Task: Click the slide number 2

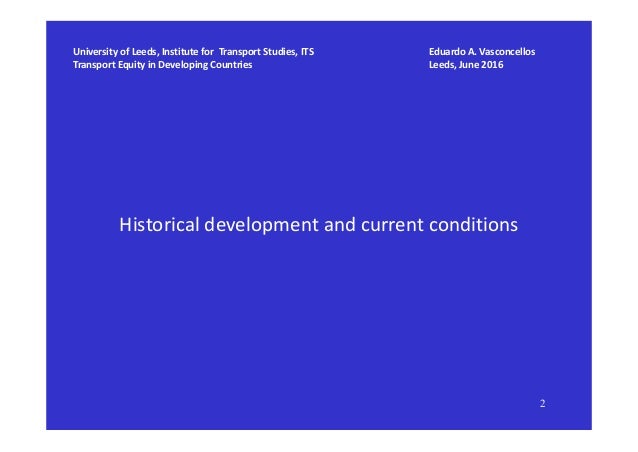Action: point(542,403)
